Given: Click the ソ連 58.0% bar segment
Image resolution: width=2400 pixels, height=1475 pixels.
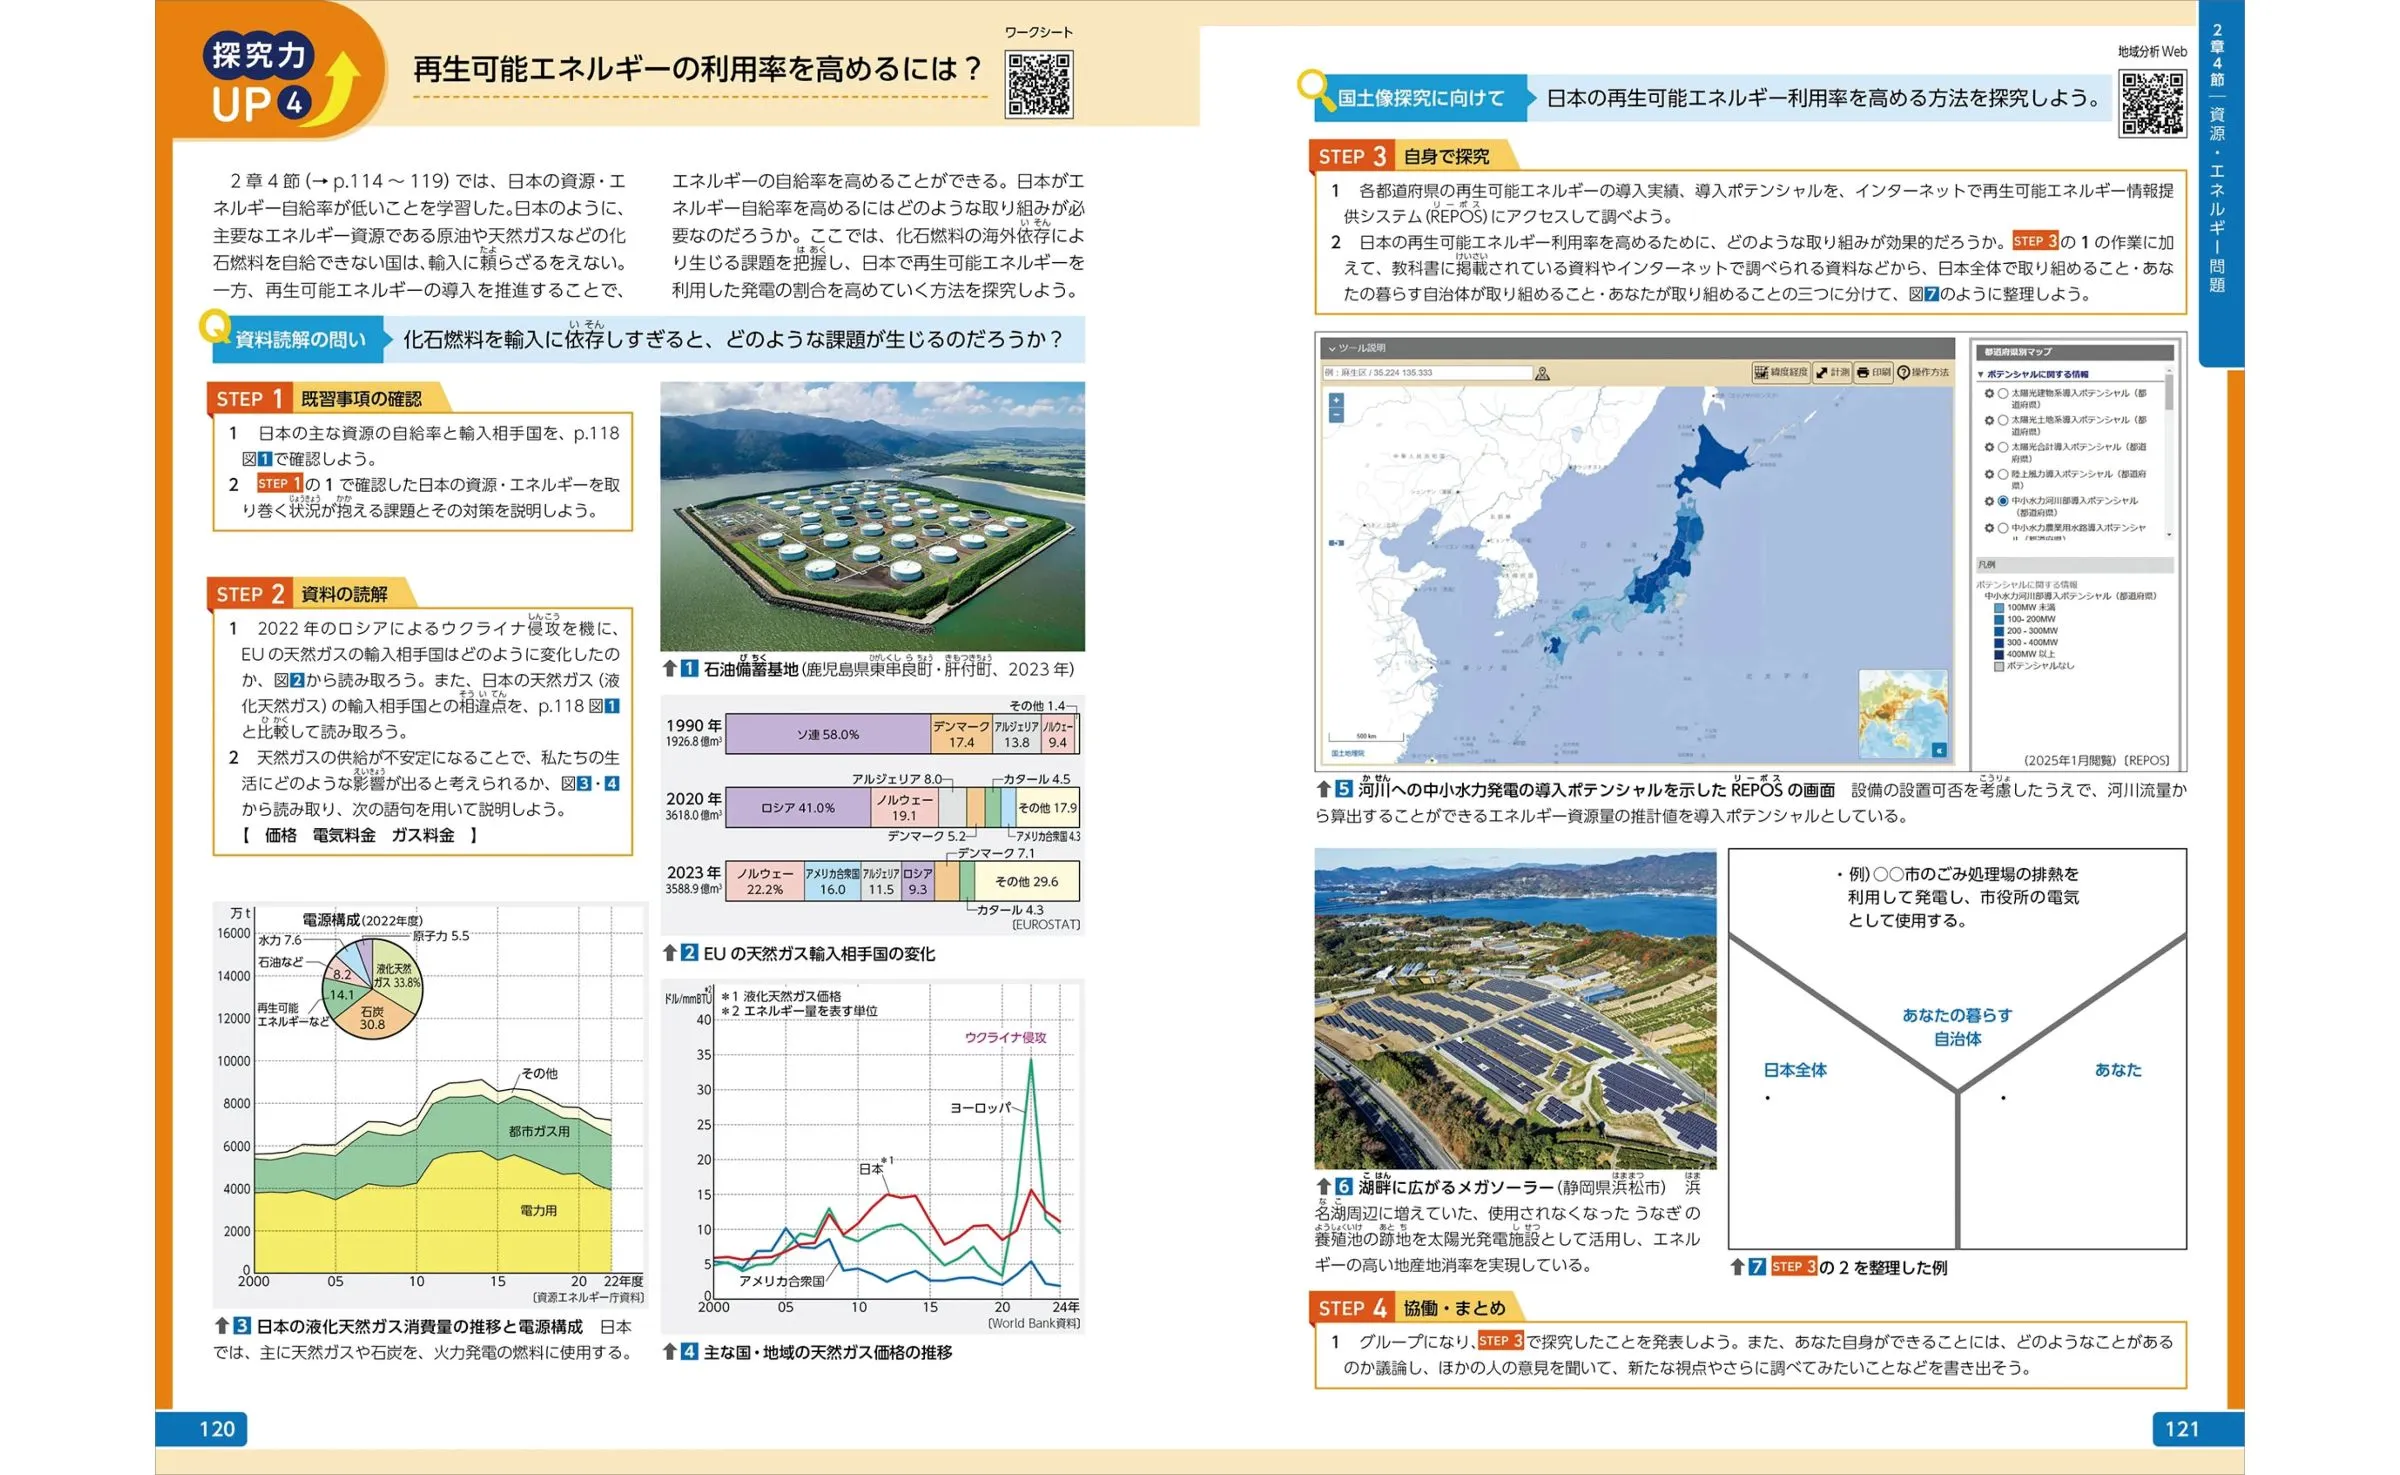Looking at the screenshot, I should [828, 734].
